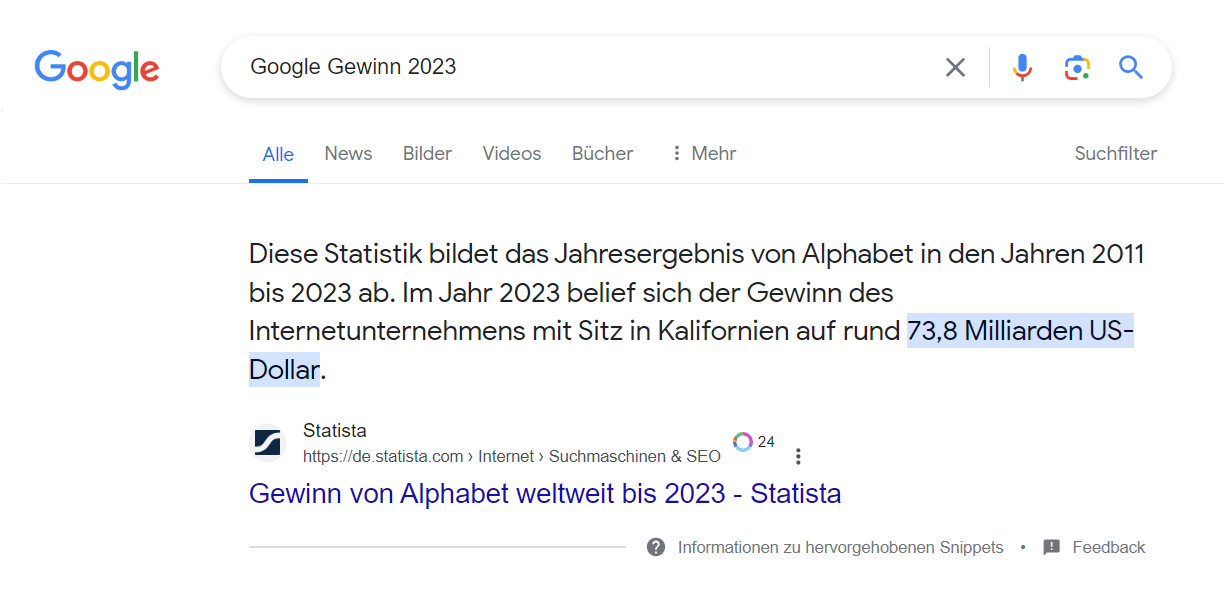This screenshot has height=600, width=1224.
Task: Switch to the News tab
Action: point(348,153)
